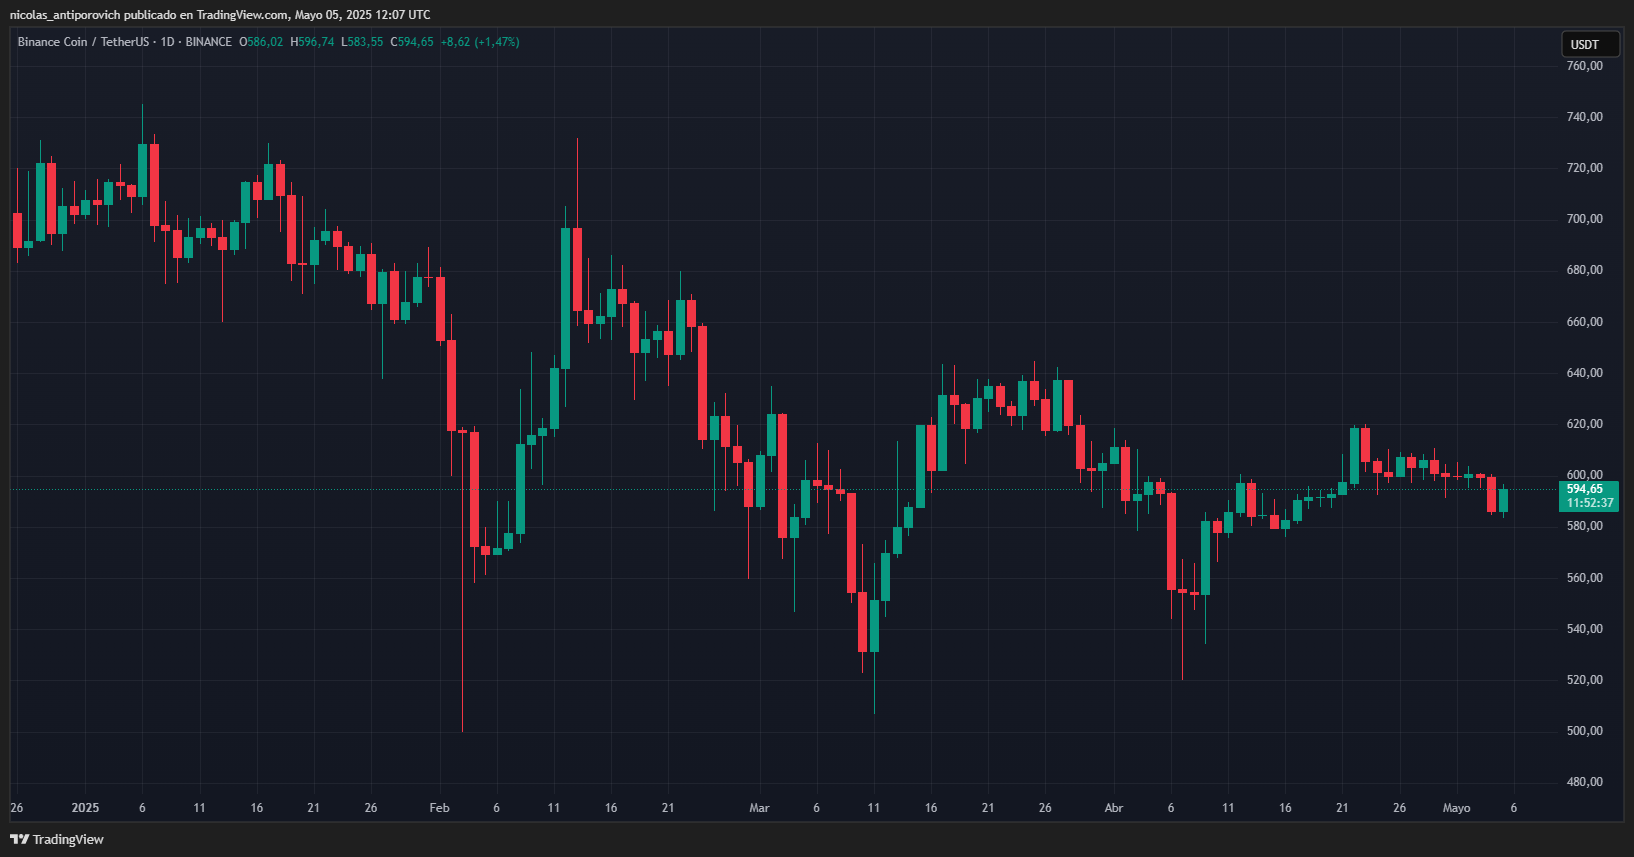Click the 740,00 price axis label
The width and height of the screenshot is (1634, 857).
tap(1584, 117)
